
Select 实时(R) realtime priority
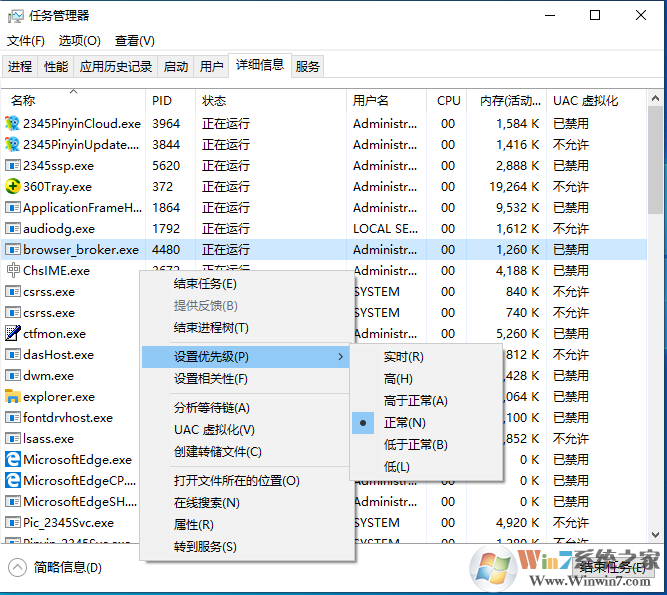point(426,356)
